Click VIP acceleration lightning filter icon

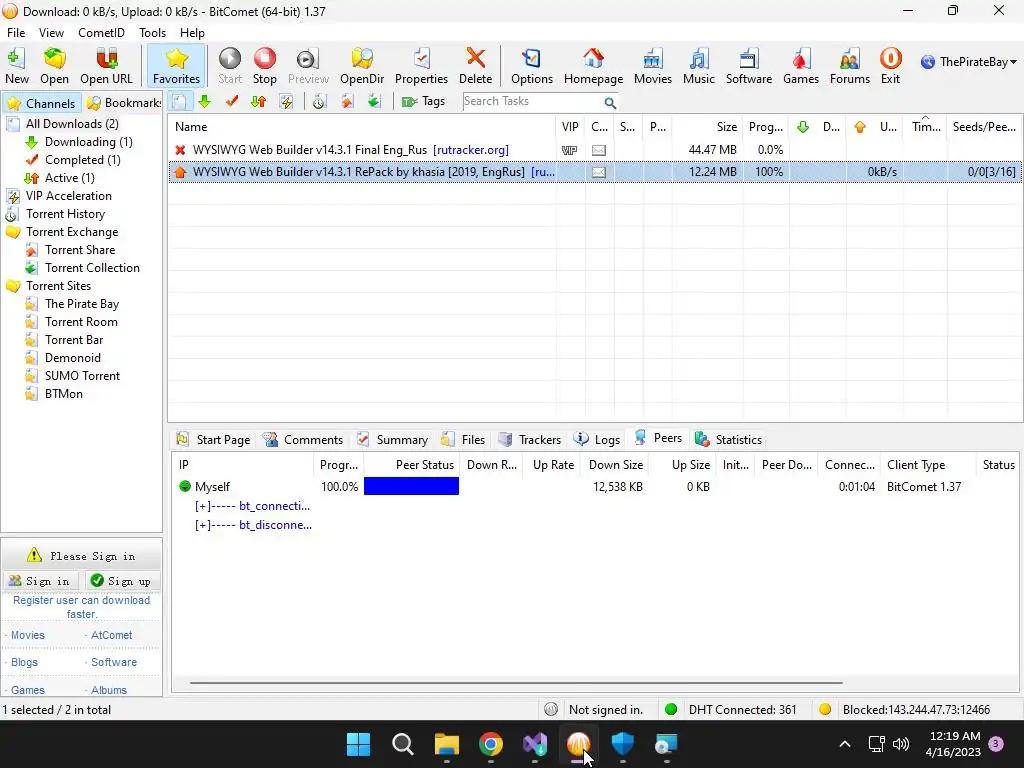click(x=286, y=101)
